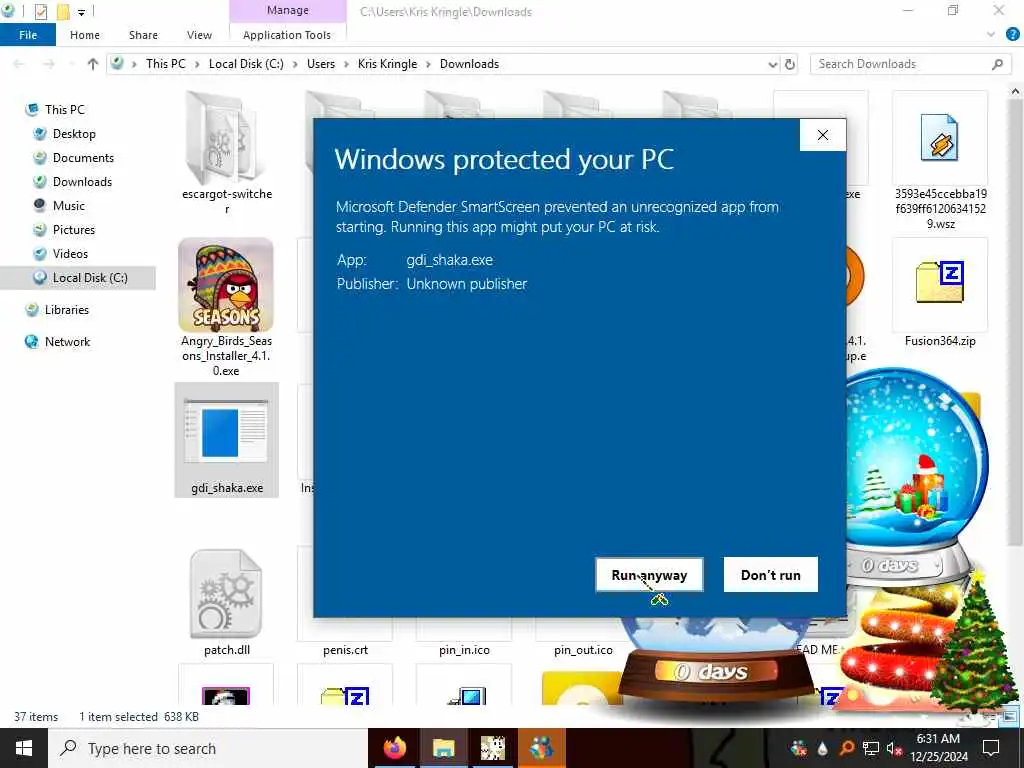Open the network status tray icon
The image size is (1024, 768).
(x=871, y=748)
